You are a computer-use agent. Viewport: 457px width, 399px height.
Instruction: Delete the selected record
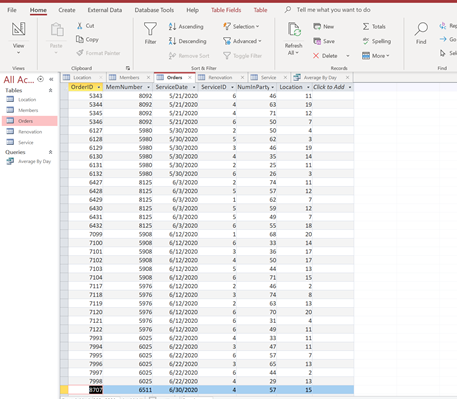coord(325,56)
